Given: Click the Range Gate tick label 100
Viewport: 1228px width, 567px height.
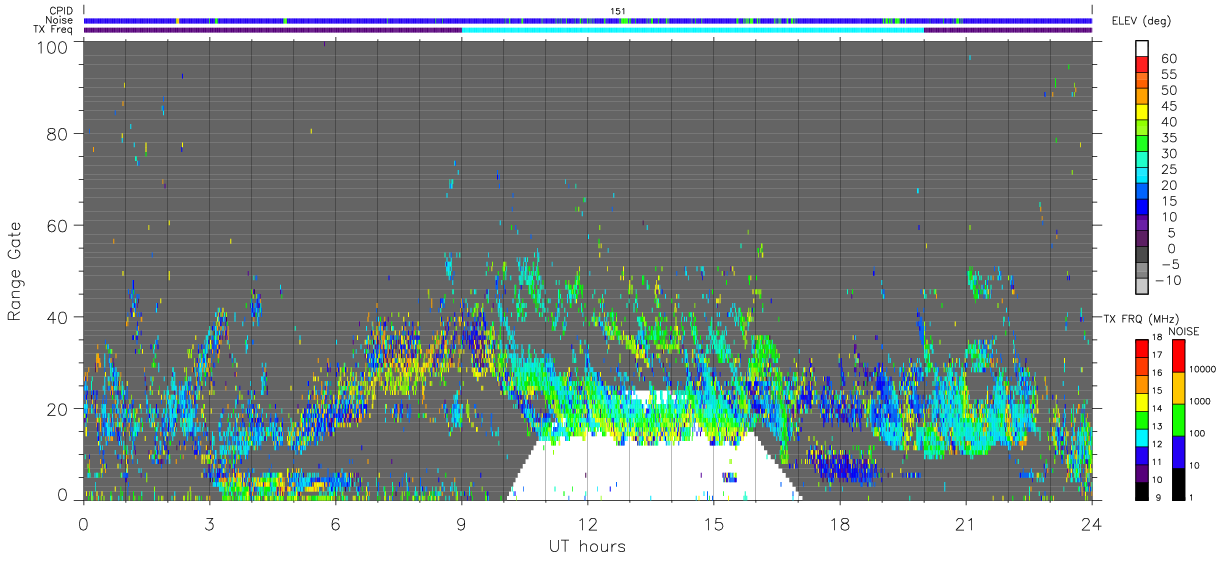Looking at the screenshot, I should point(53,46).
